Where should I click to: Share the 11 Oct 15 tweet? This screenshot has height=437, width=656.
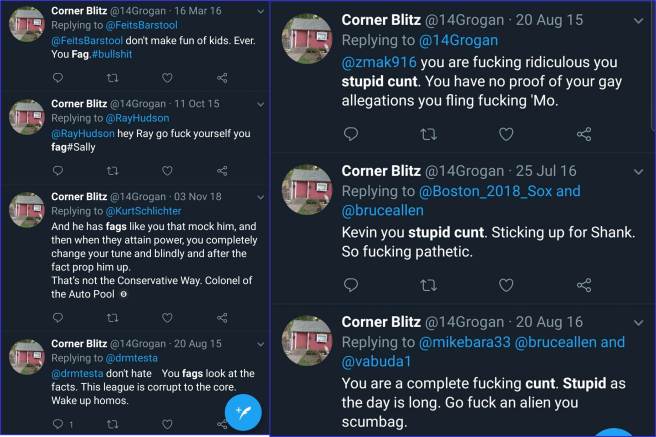pyautogui.click(x=222, y=170)
